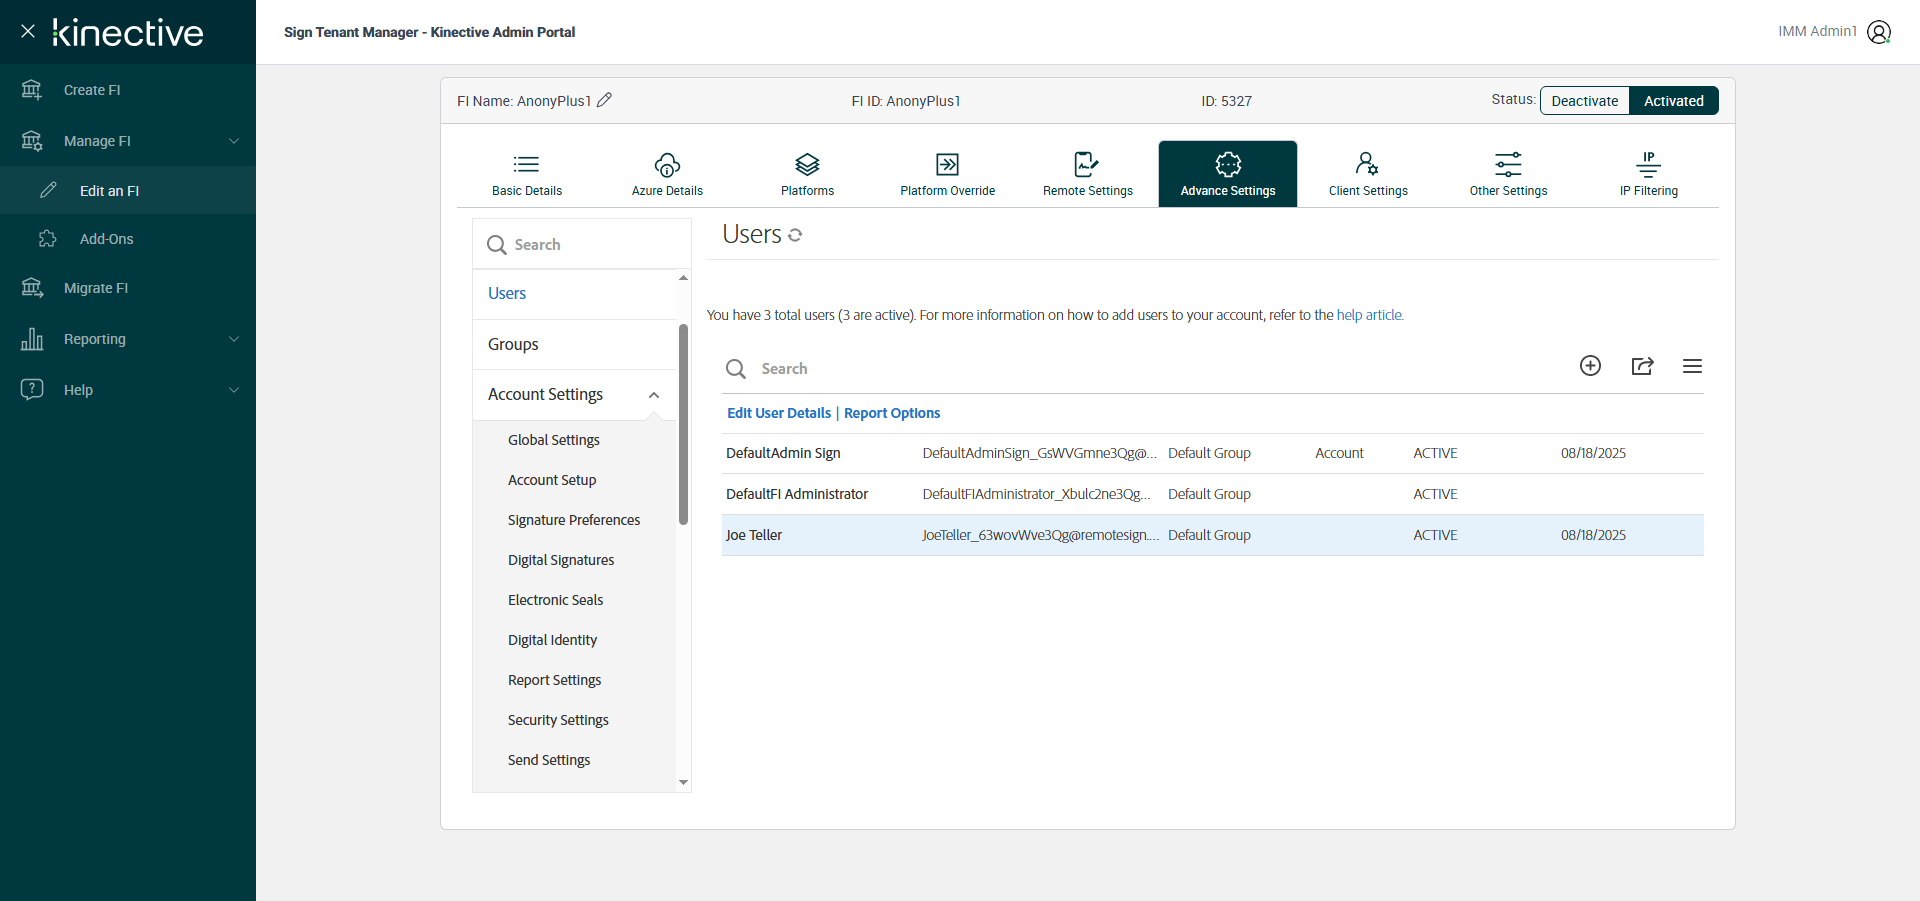Click the settings panel vertical scrollbar
Screen dimensions: 1920x901
[683, 424]
